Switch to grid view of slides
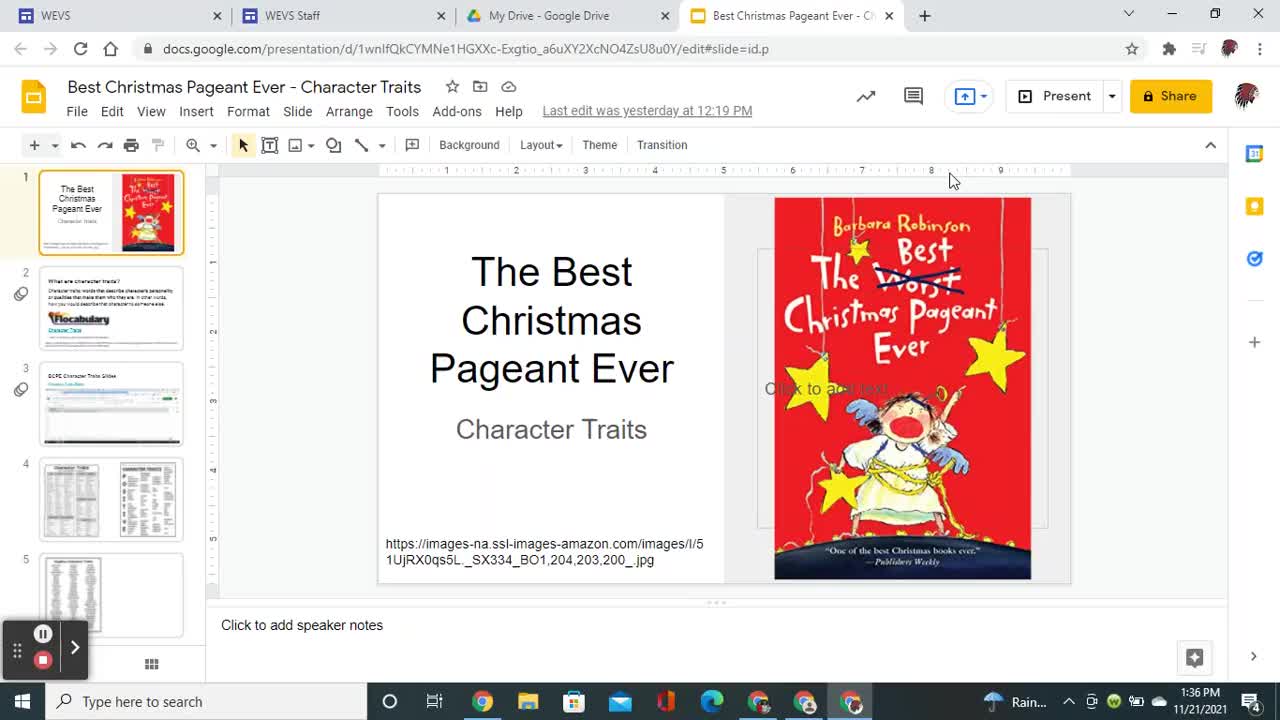Image resolution: width=1280 pixels, height=720 pixels. (x=152, y=664)
